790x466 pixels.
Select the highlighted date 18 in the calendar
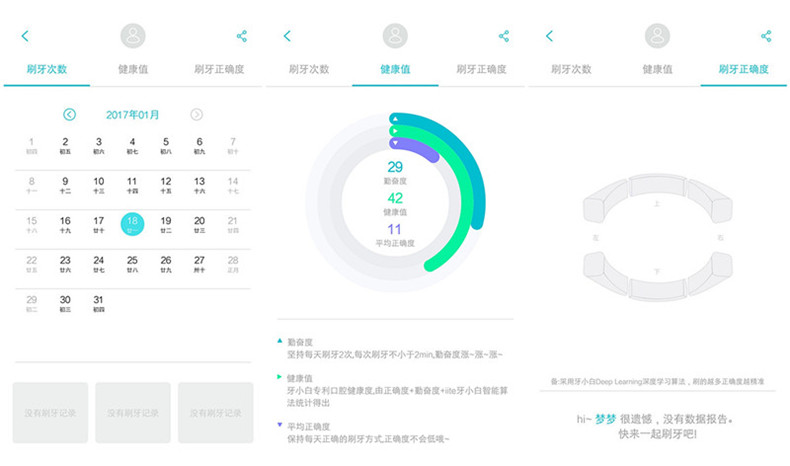click(132, 224)
